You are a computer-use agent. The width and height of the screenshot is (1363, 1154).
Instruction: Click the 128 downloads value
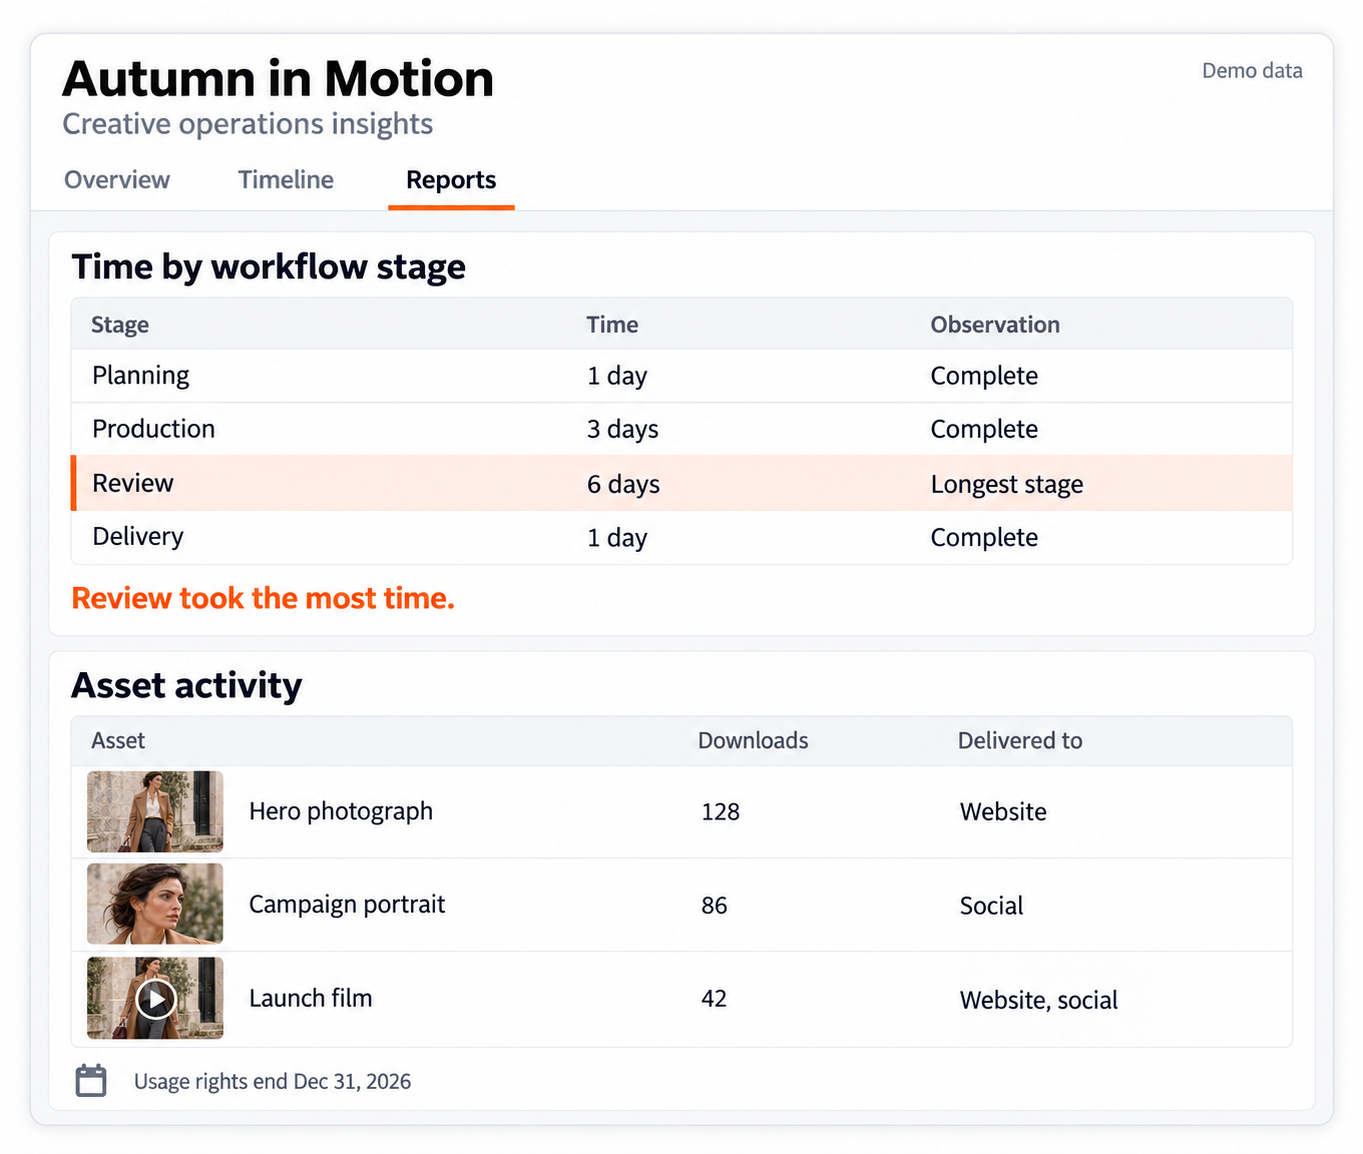point(720,812)
